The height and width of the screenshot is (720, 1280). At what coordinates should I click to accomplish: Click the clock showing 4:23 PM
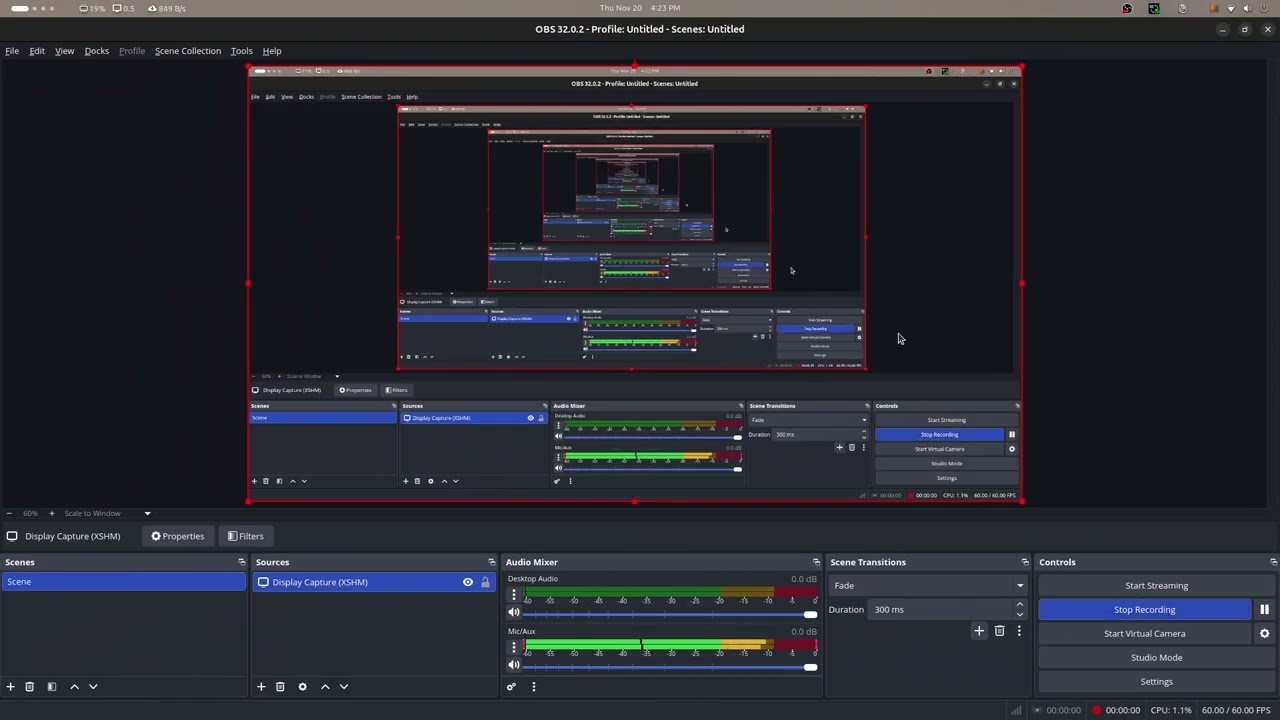click(665, 8)
